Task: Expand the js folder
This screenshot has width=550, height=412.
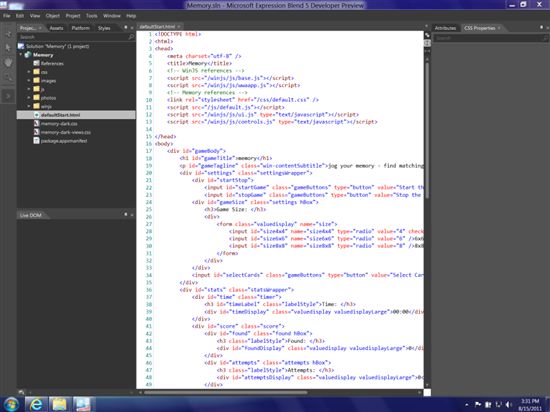Action: point(29,89)
